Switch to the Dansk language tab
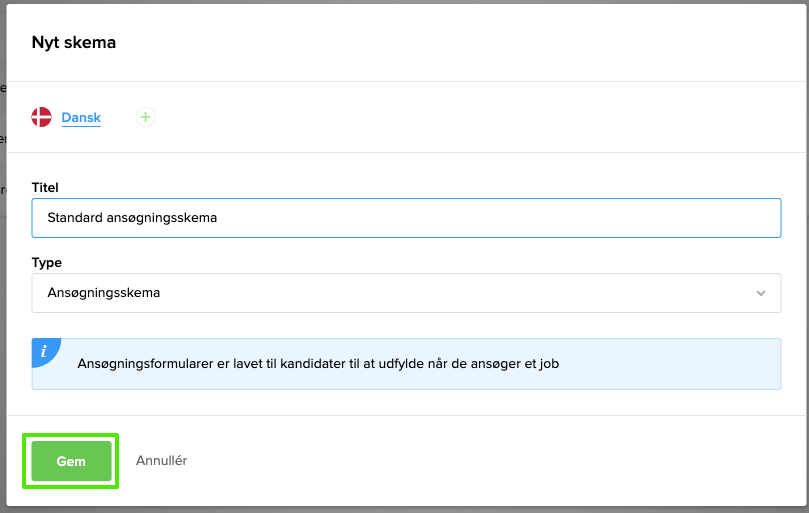Viewport: 809px width, 513px height. (x=81, y=117)
